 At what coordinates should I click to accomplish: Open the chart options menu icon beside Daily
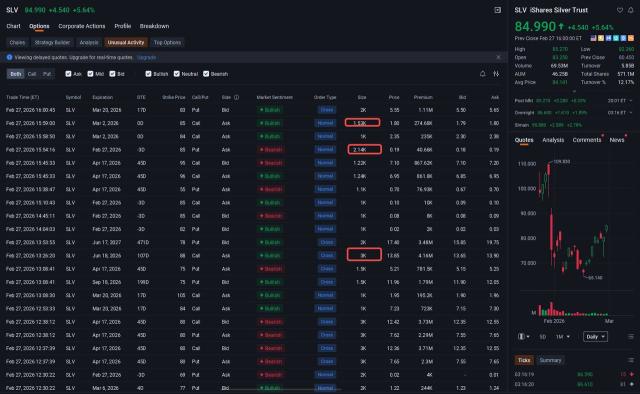631,336
